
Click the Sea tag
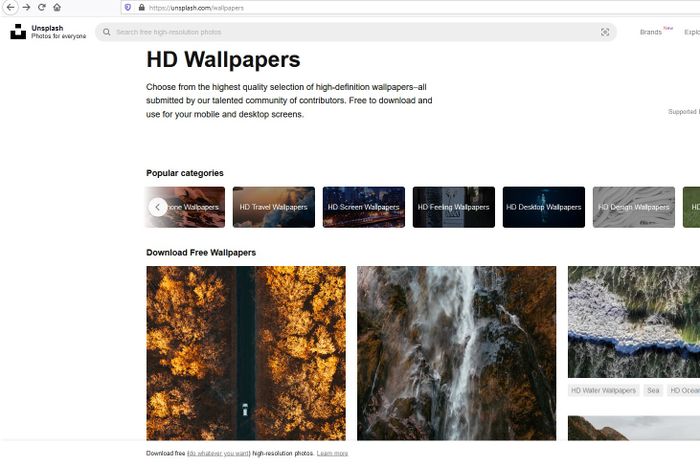653,391
